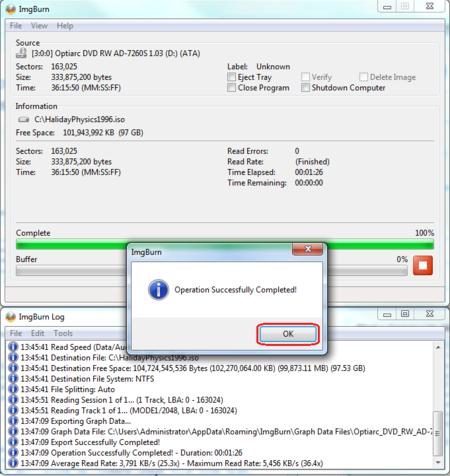Click the source DVD drive icon
The width and height of the screenshot is (450, 476).
pyautogui.click(x=21, y=53)
